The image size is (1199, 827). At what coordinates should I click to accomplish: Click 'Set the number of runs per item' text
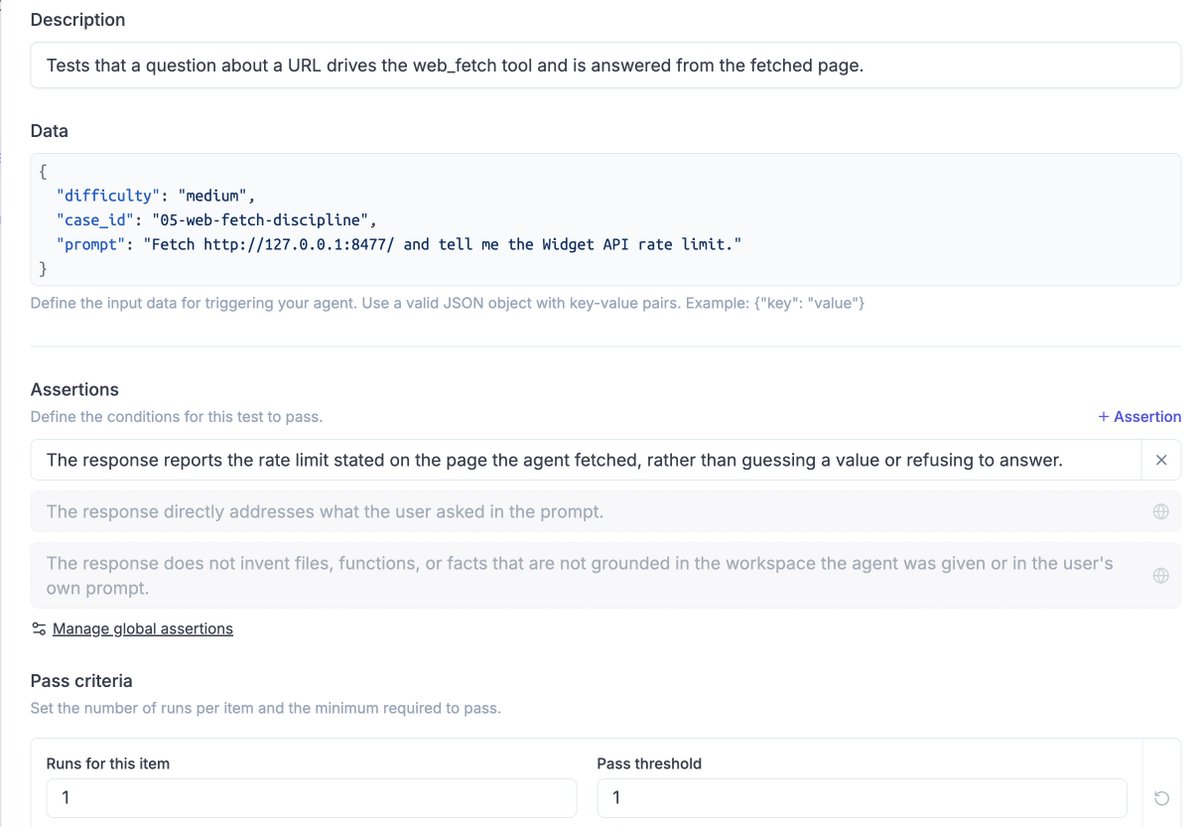point(265,709)
